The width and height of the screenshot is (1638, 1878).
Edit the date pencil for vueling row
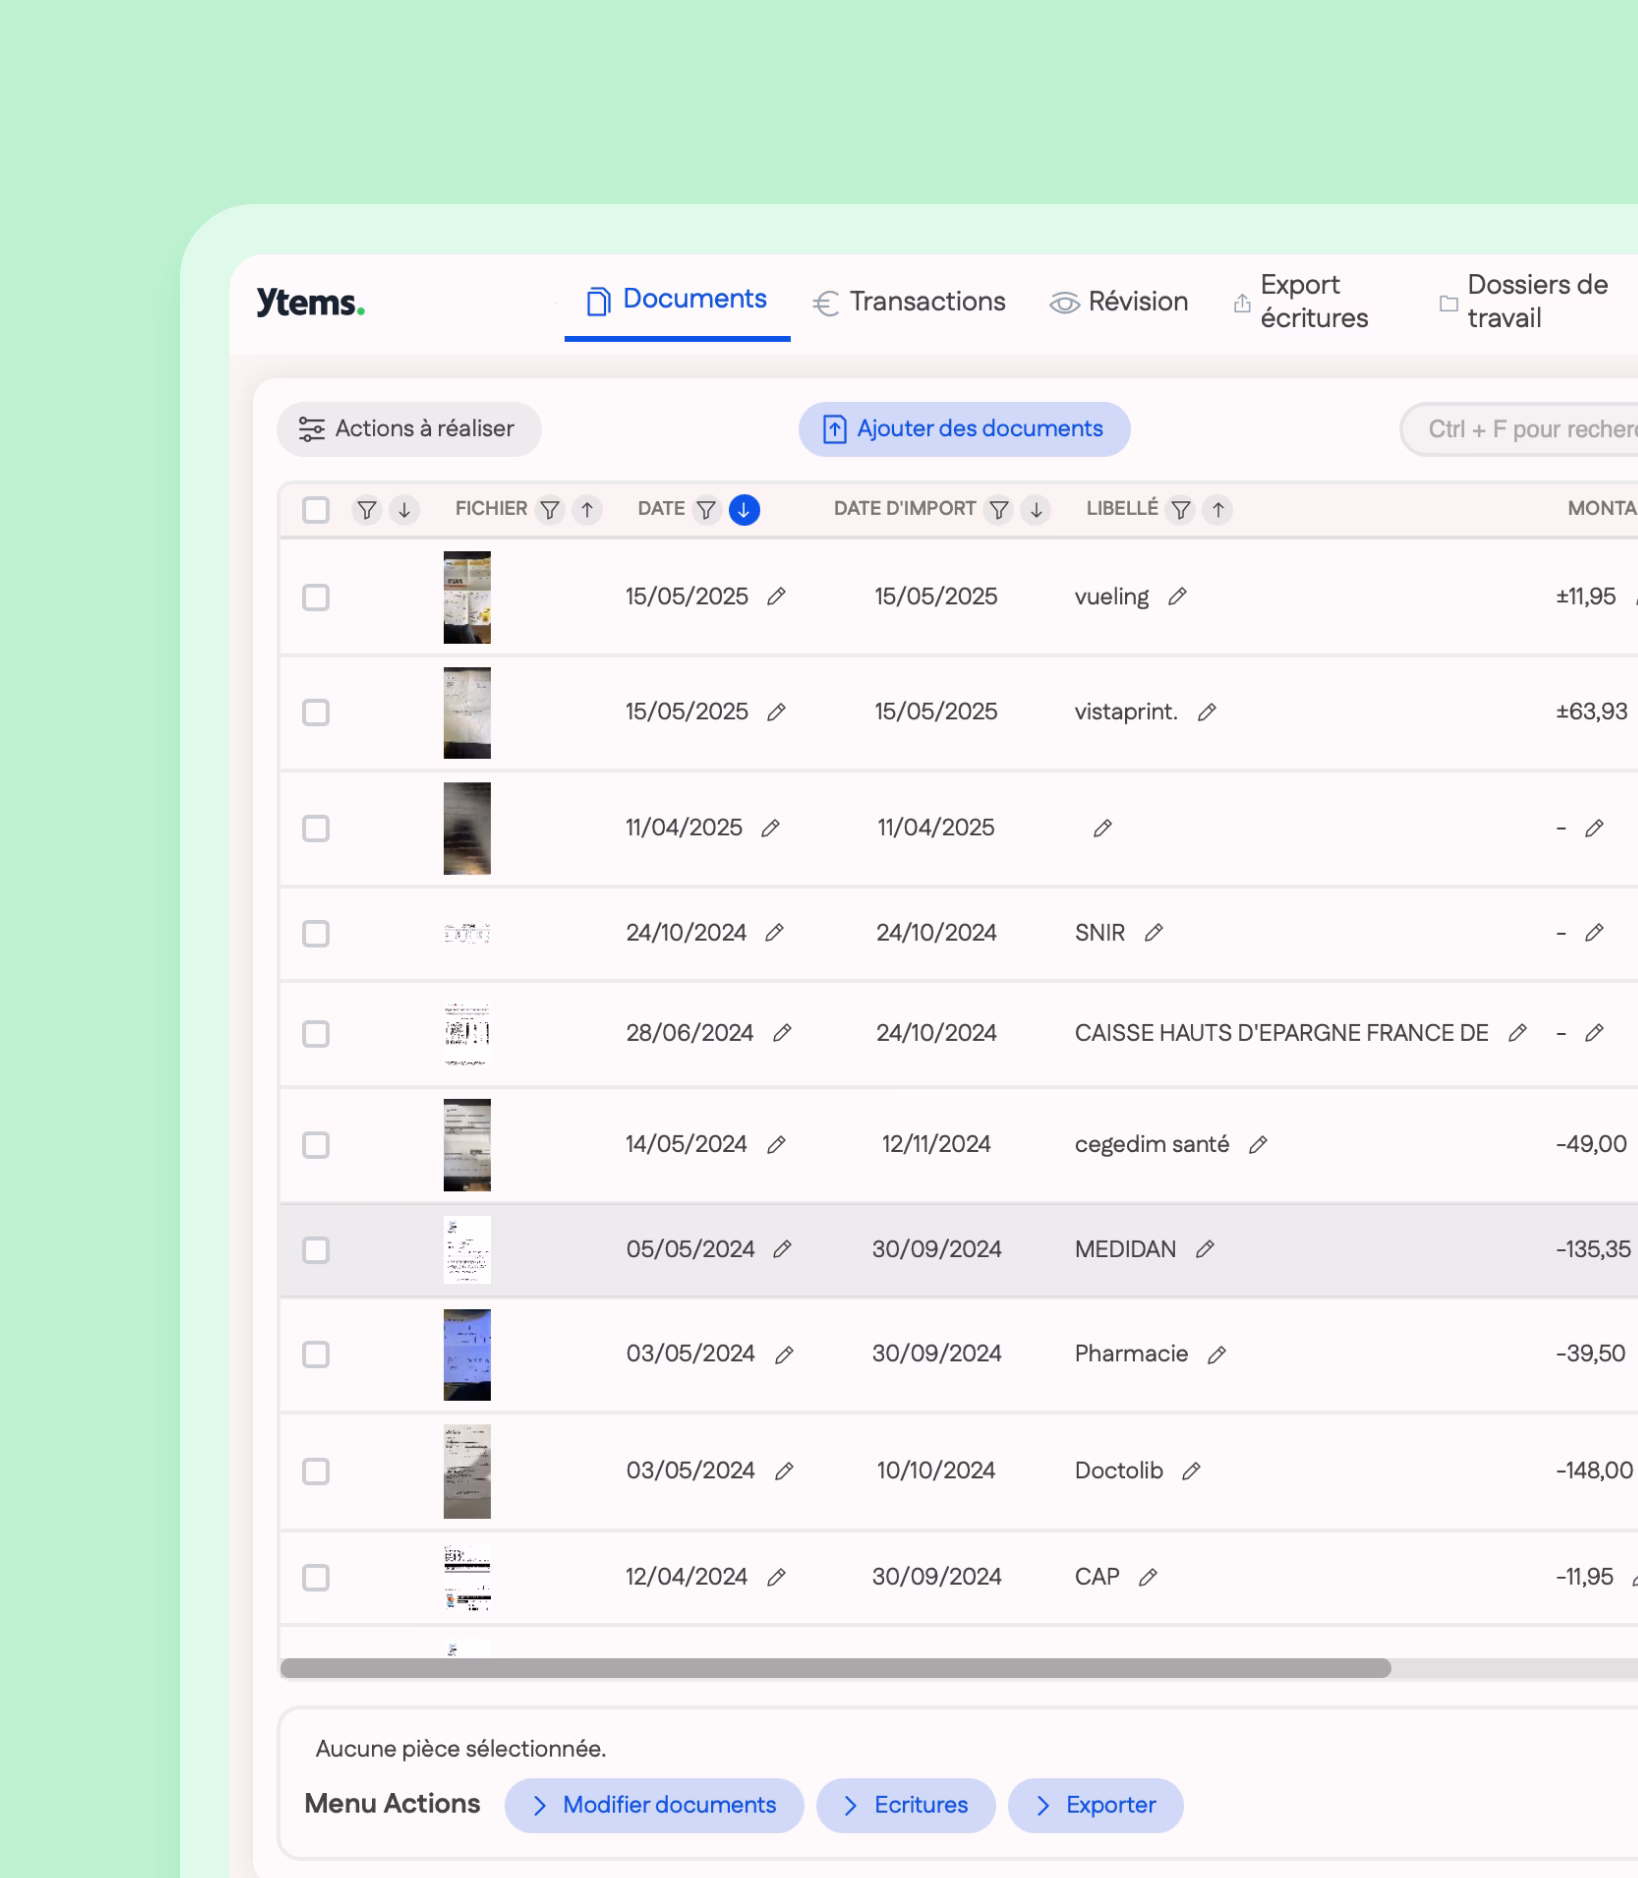point(776,597)
